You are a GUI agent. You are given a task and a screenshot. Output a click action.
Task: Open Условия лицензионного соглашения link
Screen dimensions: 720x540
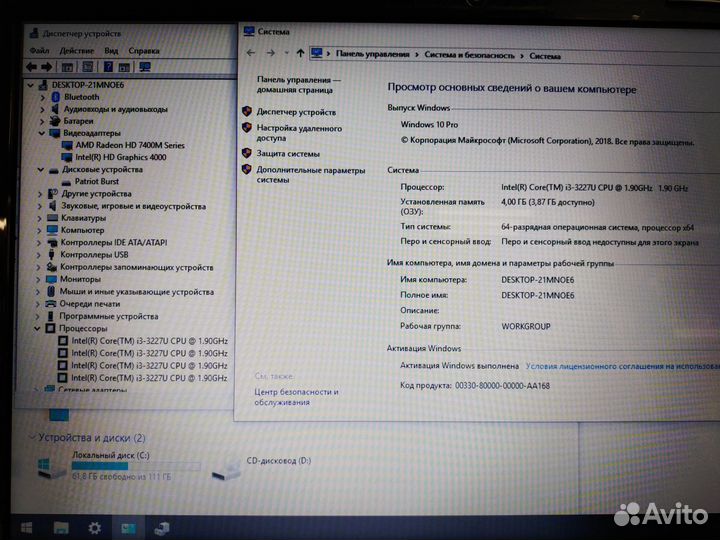[622, 366]
